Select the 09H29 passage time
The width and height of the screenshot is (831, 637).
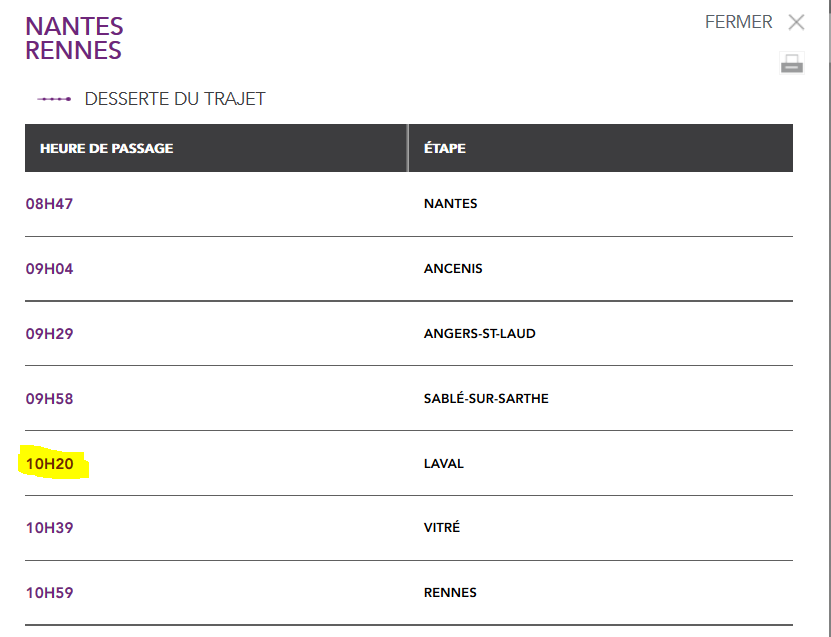(x=49, y=334)
